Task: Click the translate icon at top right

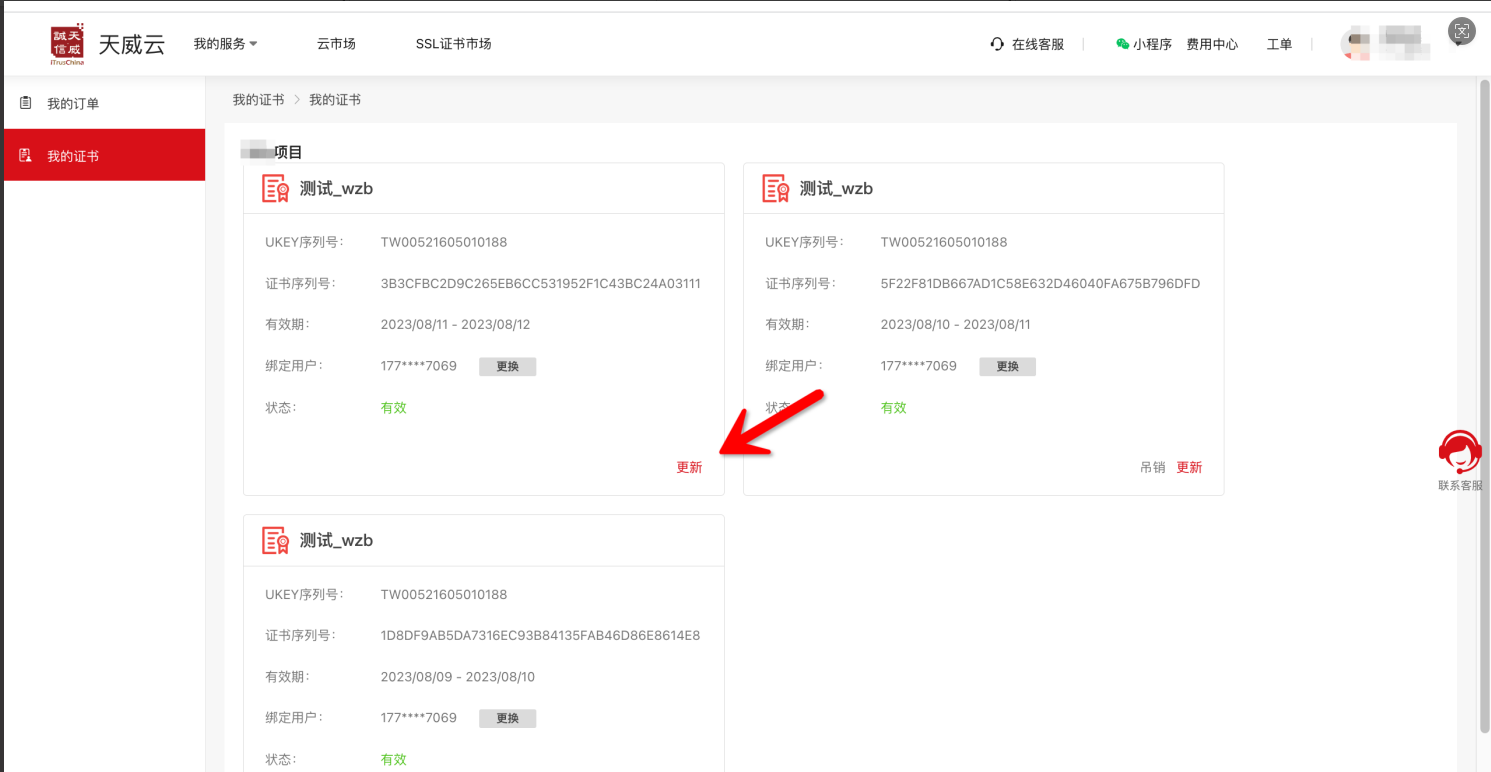Action: 1462,31
